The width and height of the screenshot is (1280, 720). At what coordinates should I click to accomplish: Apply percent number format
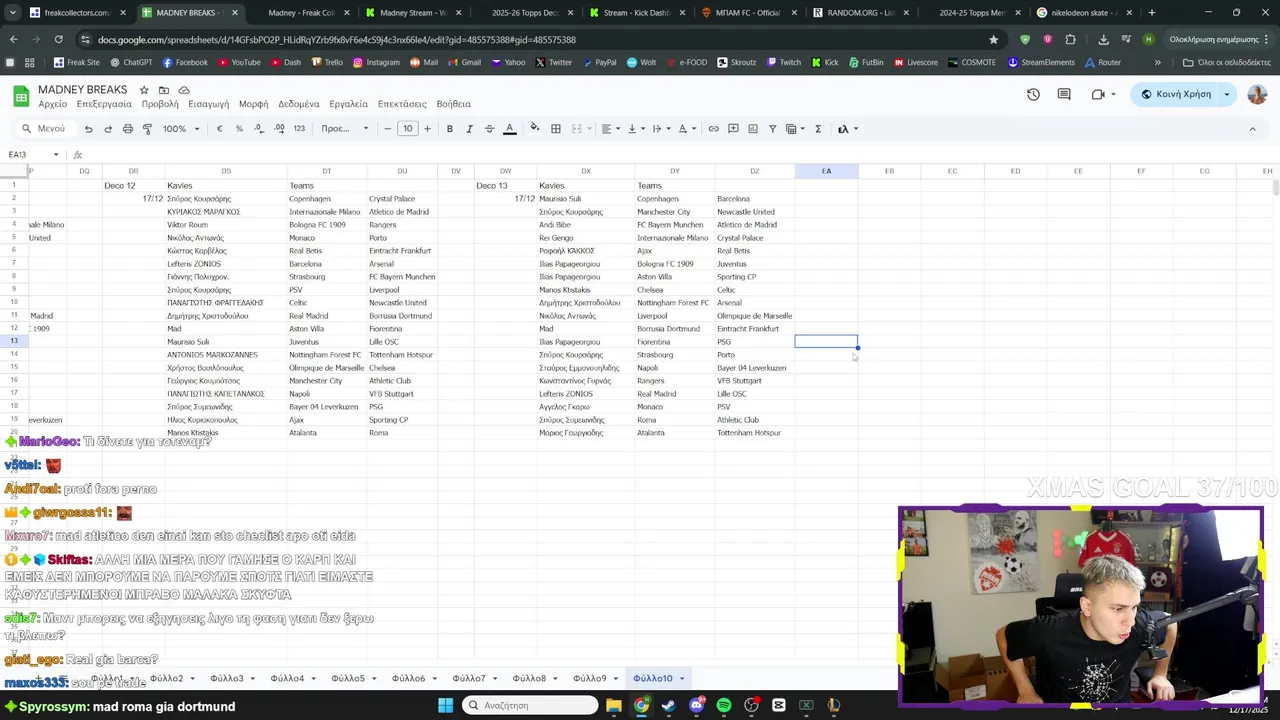pyautogui.click(x=239, y=129)
